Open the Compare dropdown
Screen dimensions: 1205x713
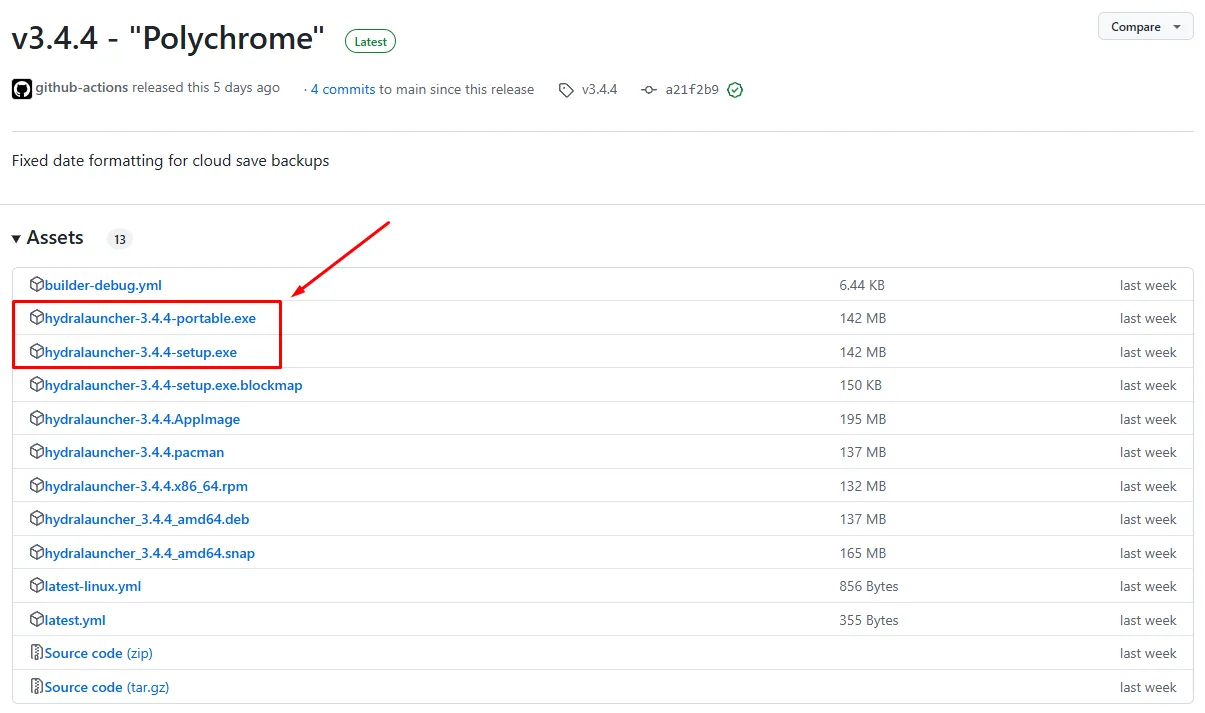point(1145,27)
